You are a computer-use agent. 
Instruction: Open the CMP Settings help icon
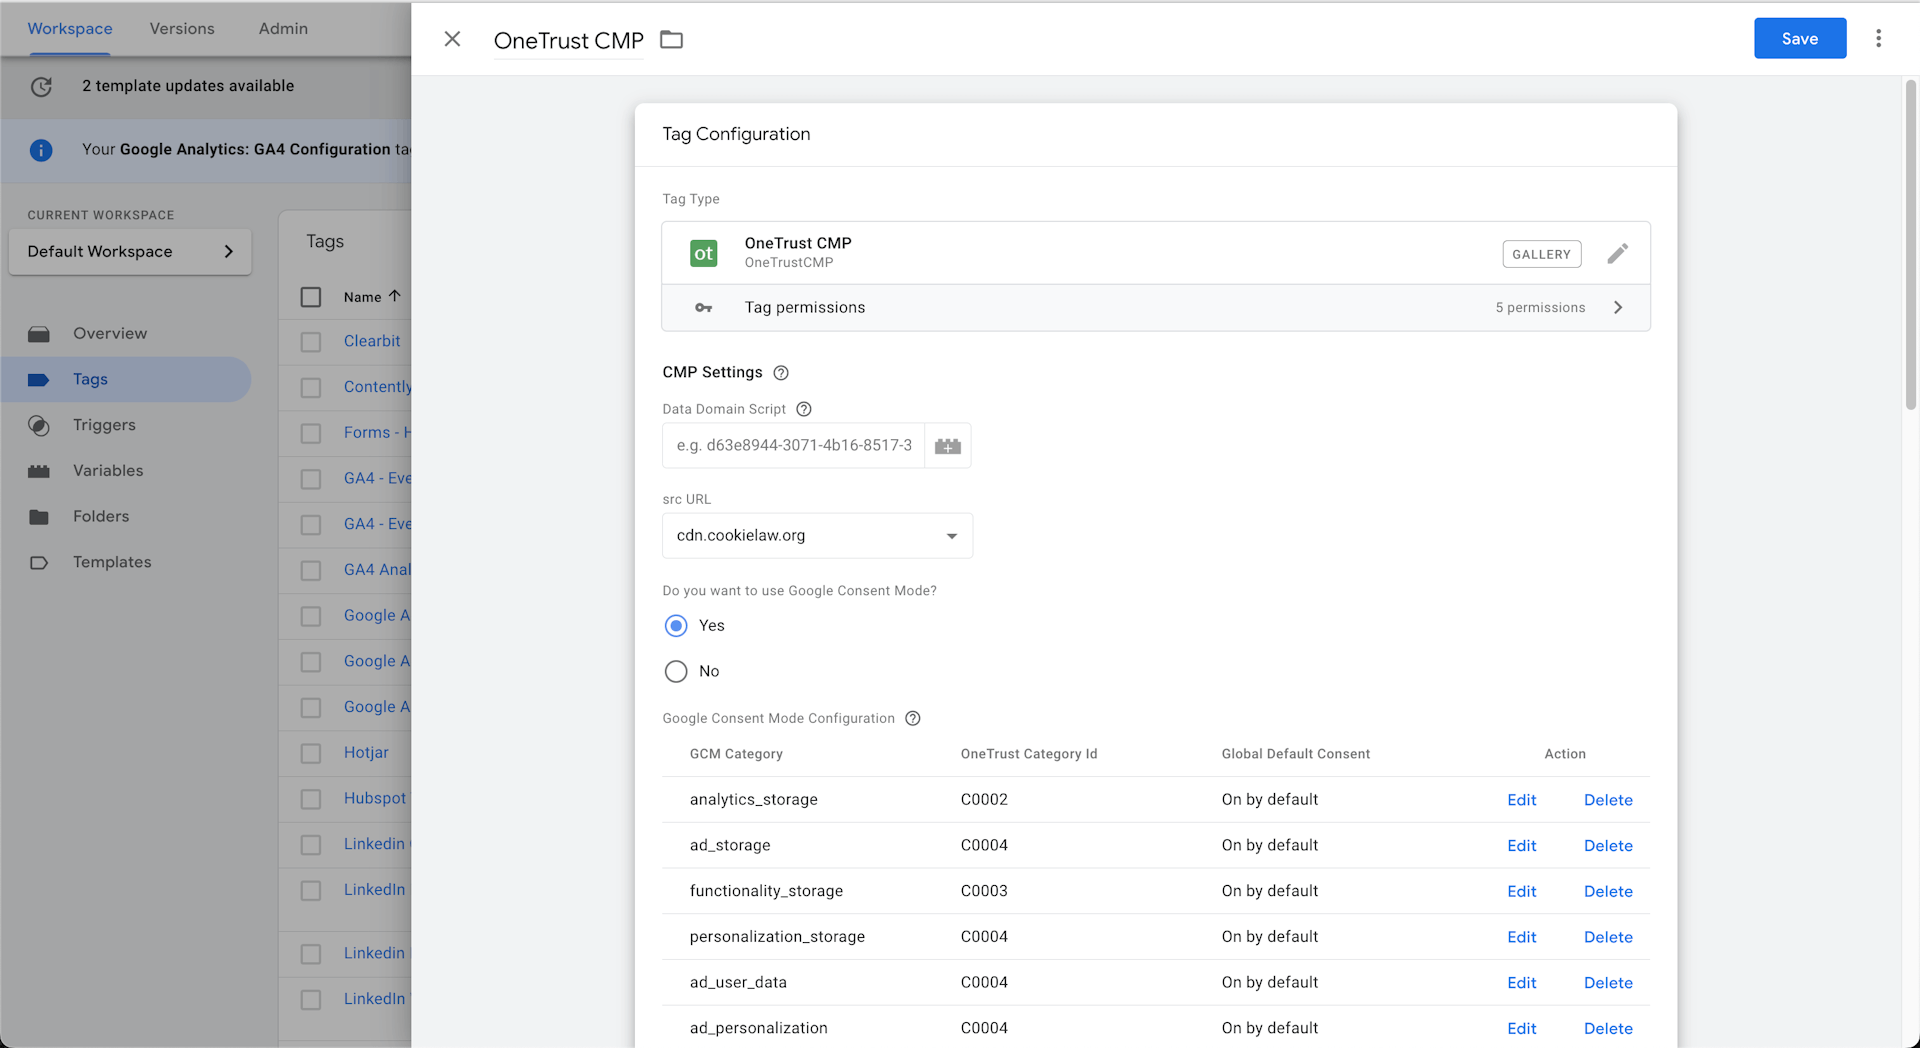781,373
